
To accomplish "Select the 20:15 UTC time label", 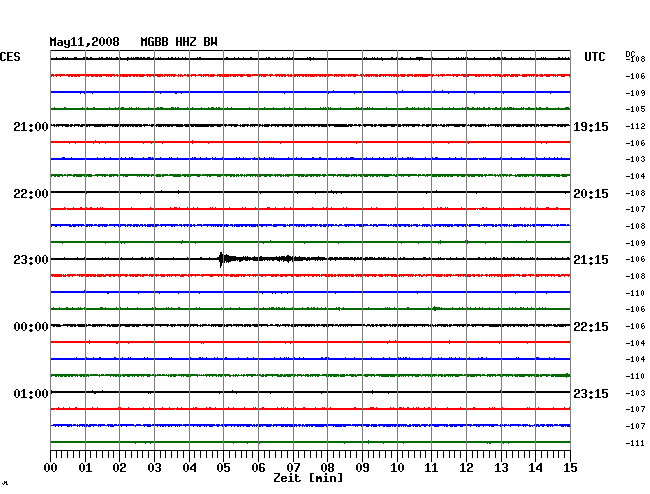I will pyautogui.click(x=591, y=194).
